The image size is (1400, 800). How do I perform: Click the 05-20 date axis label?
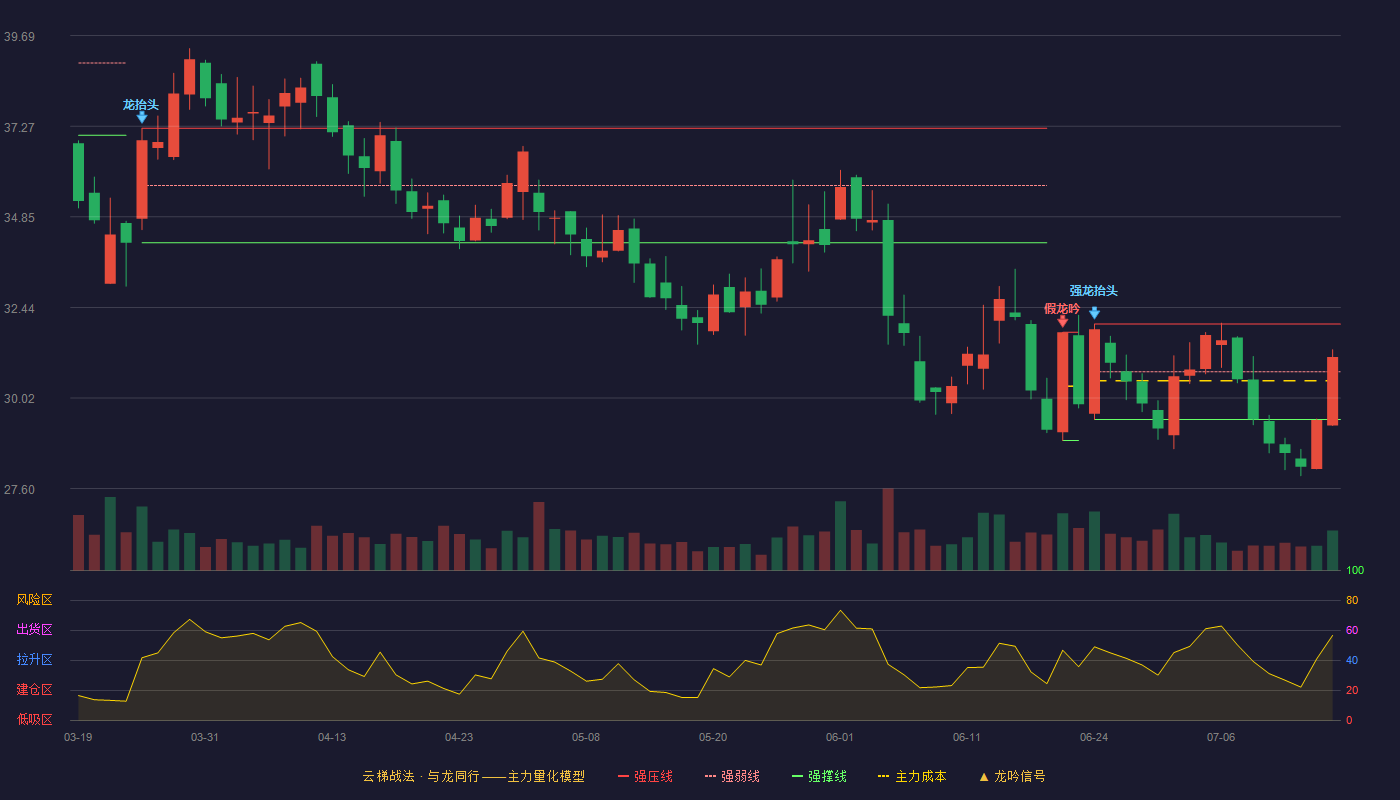click(713, 737)
